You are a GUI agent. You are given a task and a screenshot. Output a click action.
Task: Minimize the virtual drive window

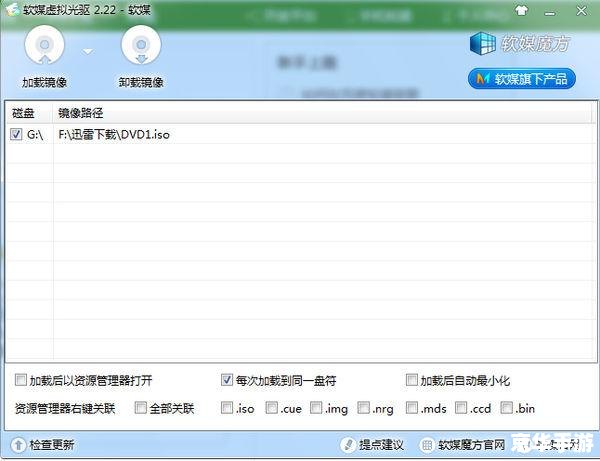(x=550, y=13)
